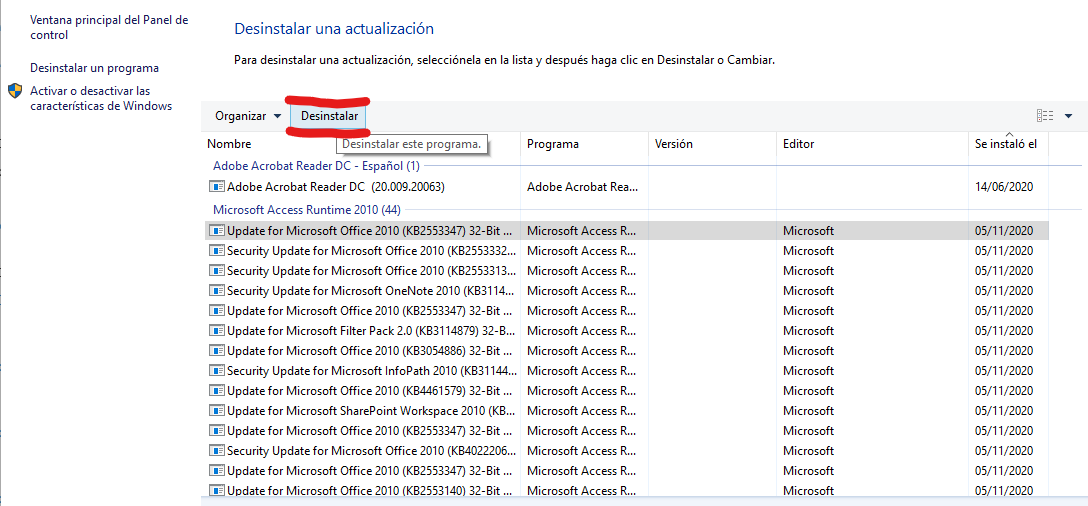Click icon of Security Update KB2553332 row

[x=217, y=251]
